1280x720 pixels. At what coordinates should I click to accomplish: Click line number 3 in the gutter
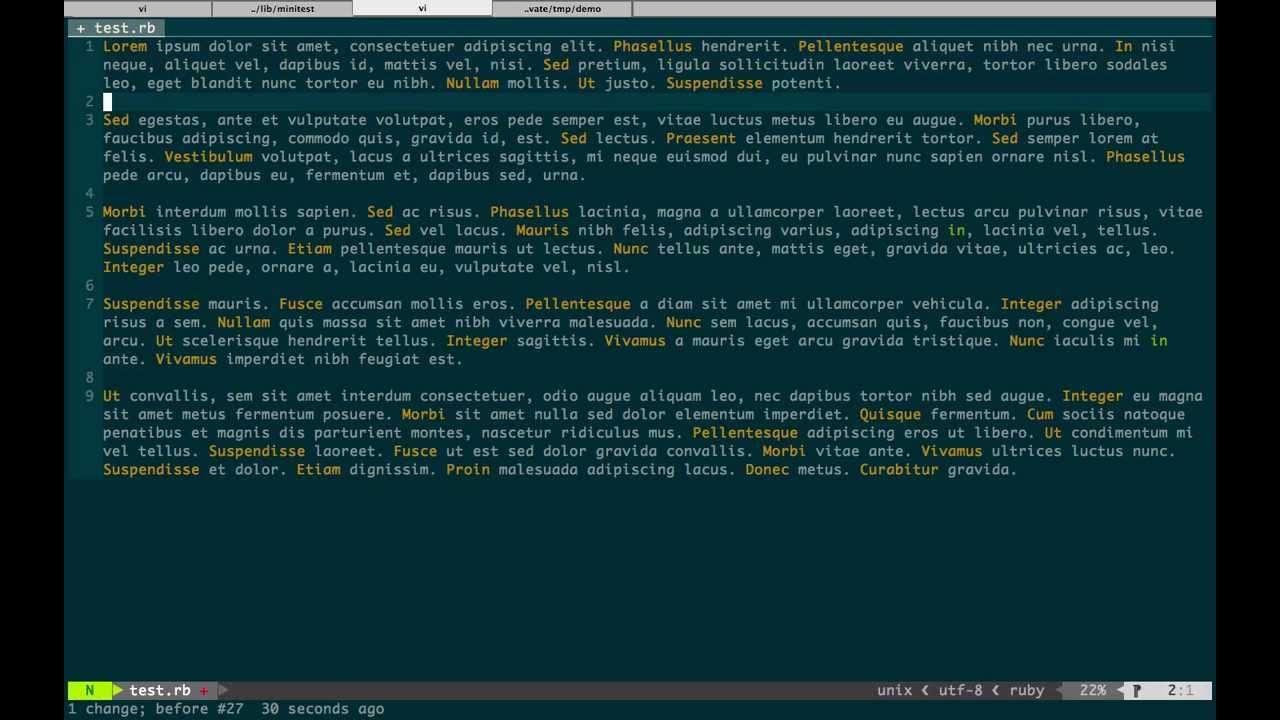pyautogui.click(x=90, y=120)
